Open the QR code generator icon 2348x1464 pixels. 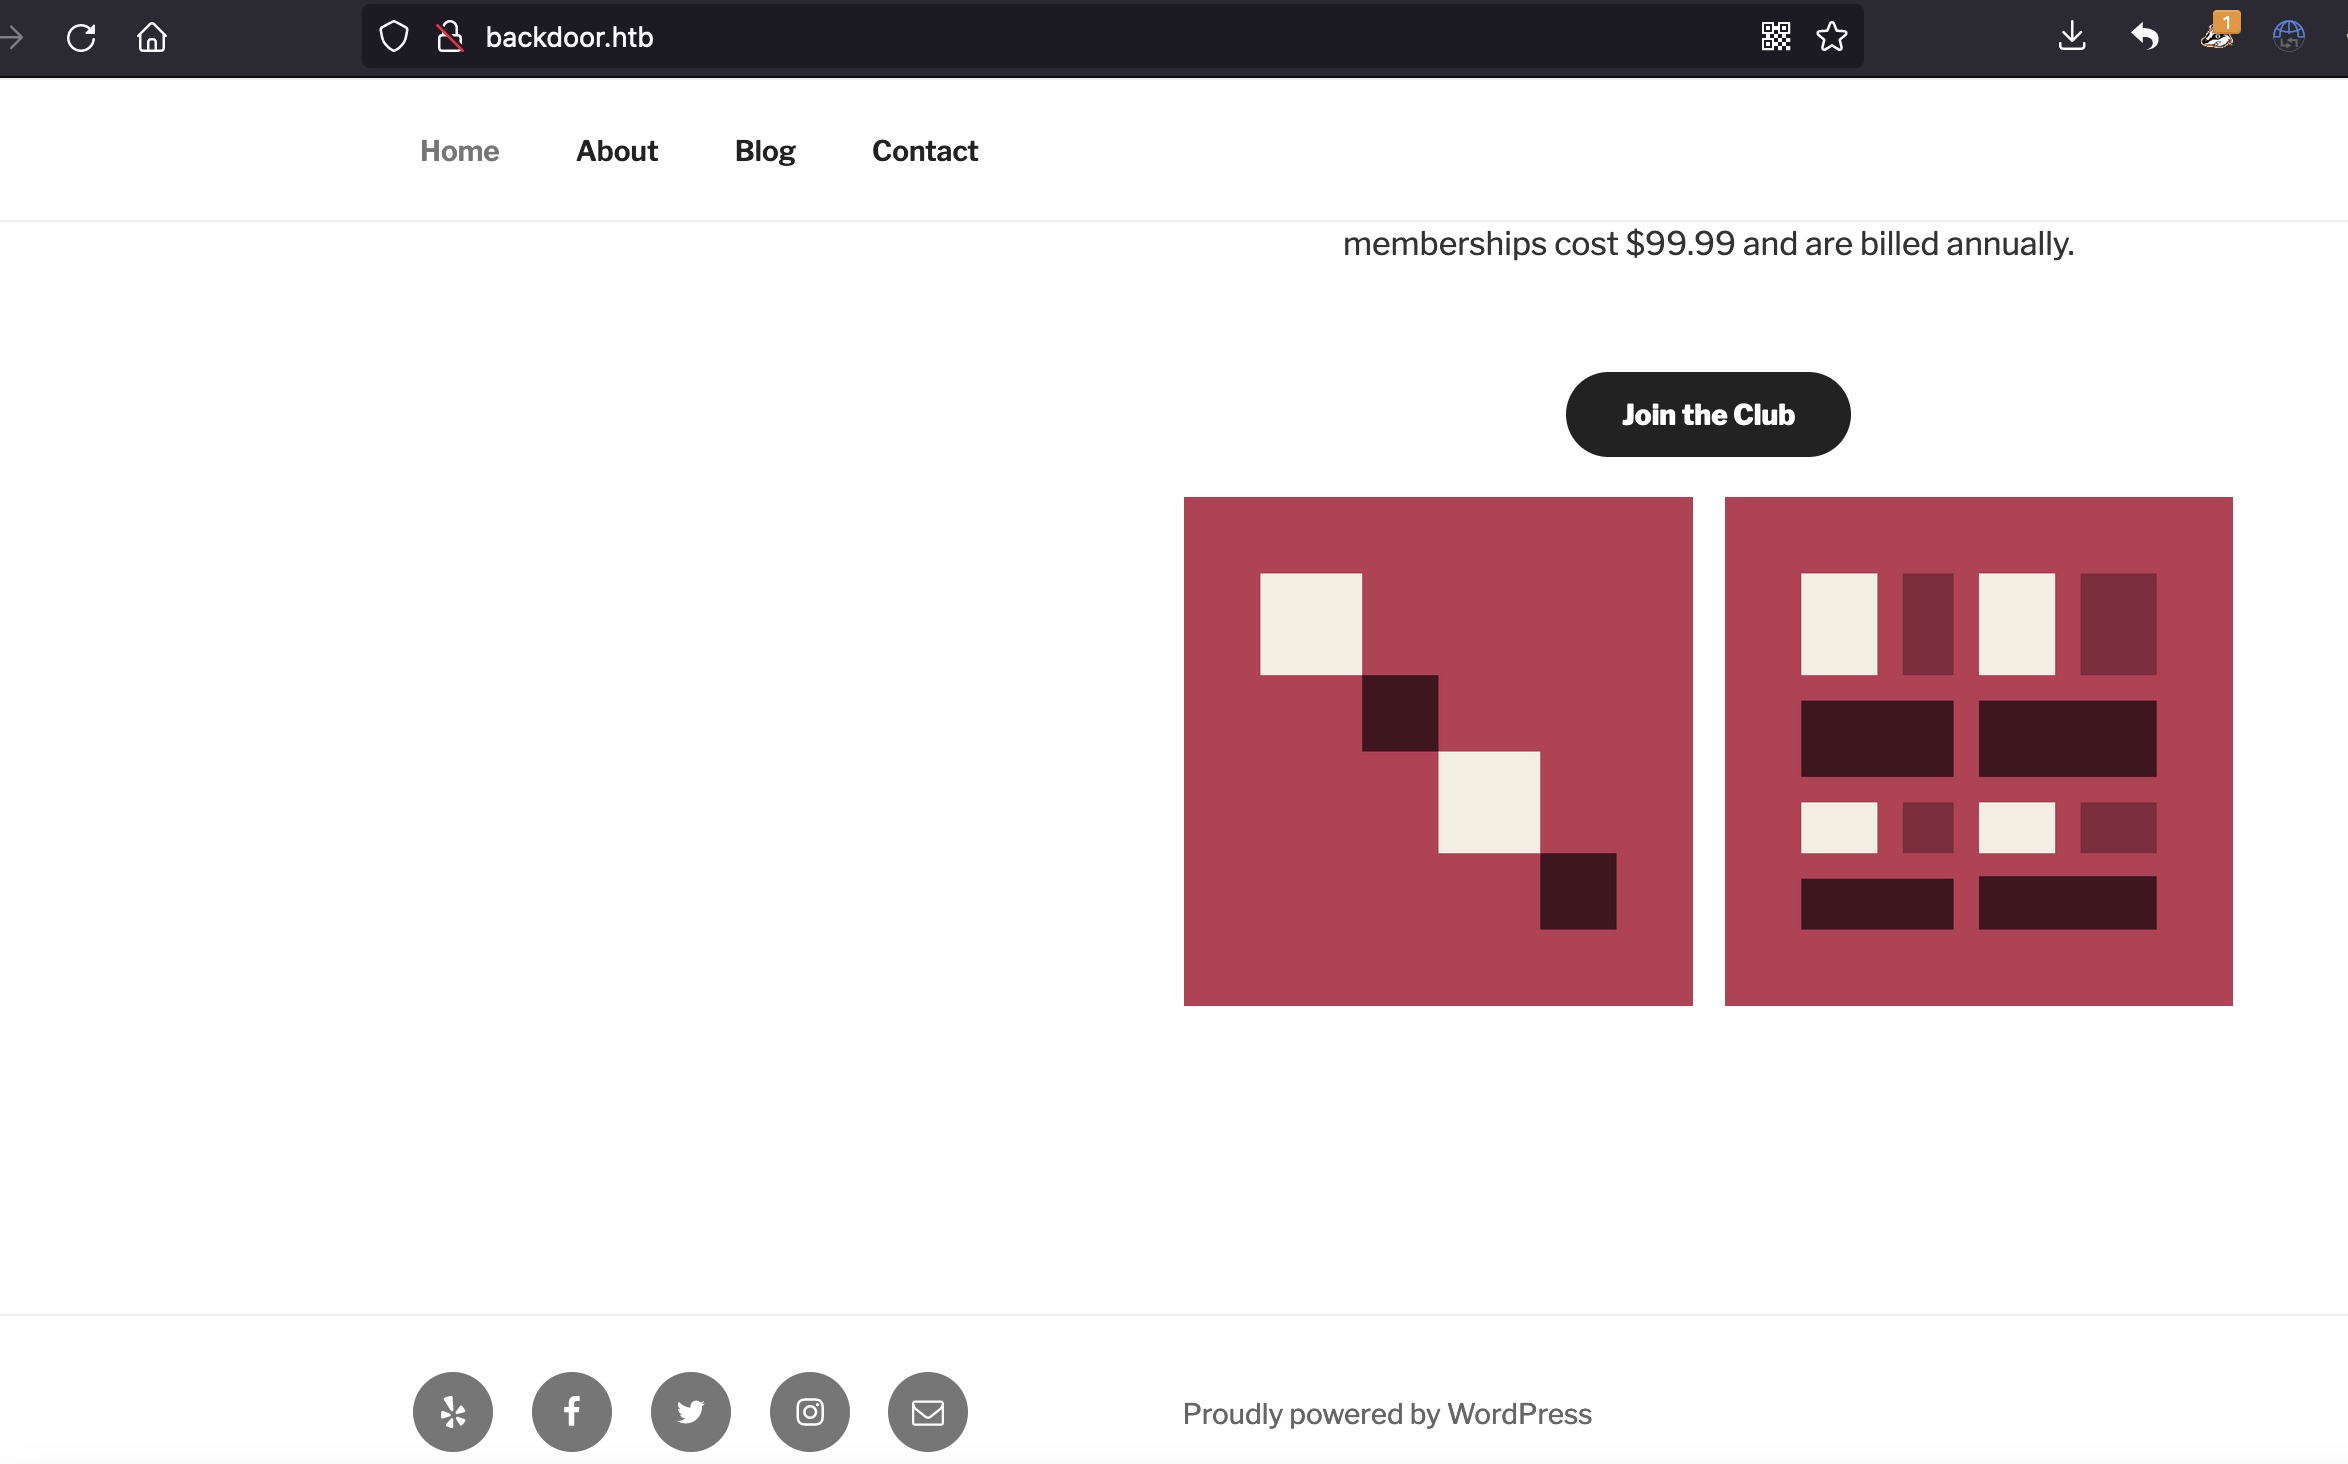(x=1775, y=37)
